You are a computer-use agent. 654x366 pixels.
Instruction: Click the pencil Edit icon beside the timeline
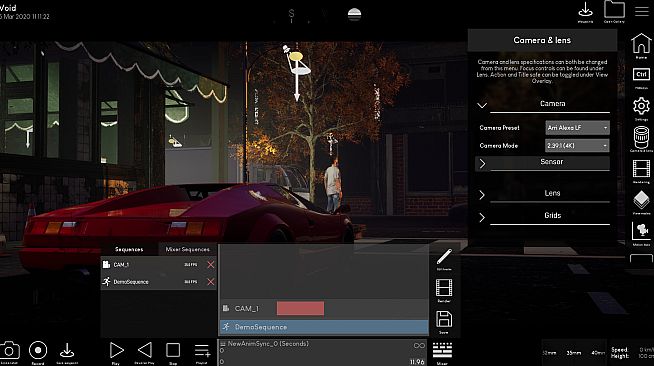(x=444, y=257)
